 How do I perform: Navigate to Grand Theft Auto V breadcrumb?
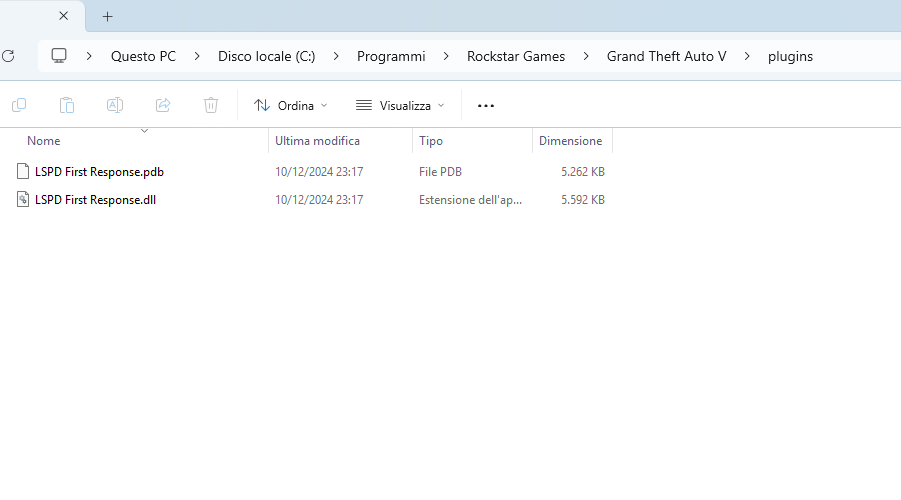(667, 56)
